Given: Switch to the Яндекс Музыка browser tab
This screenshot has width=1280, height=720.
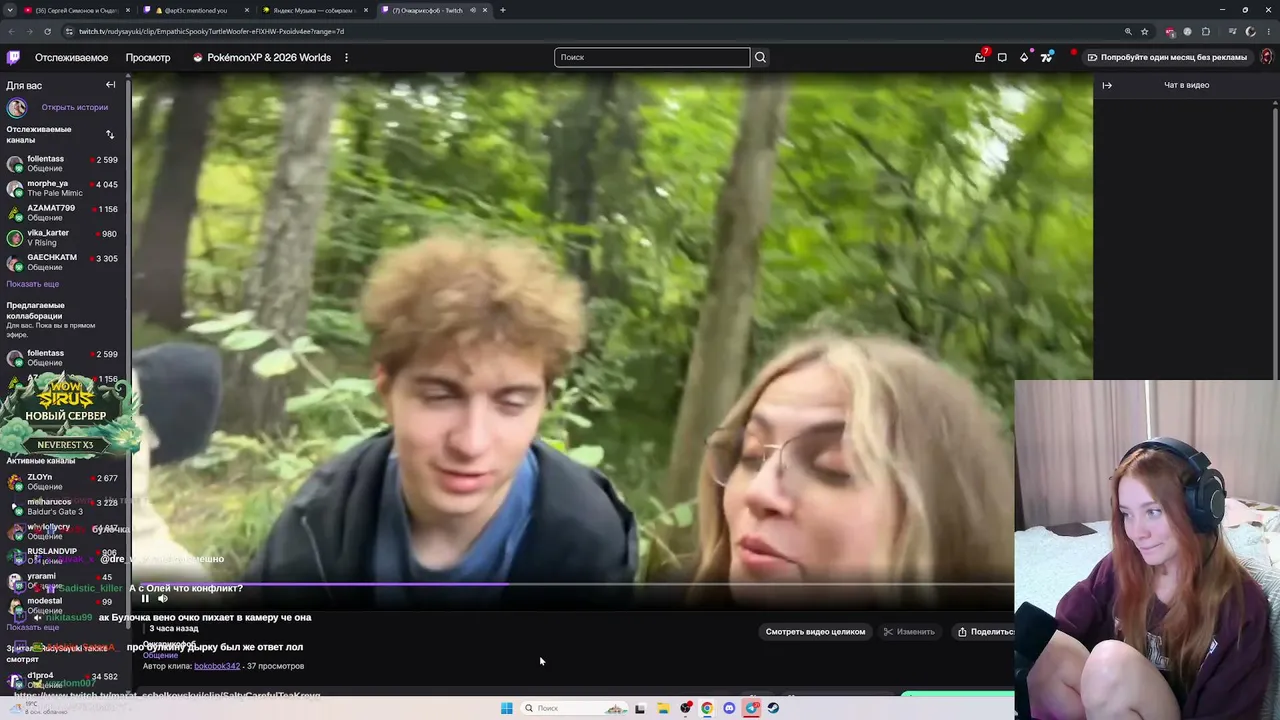Looking at the screenshot, I should 314,10.
